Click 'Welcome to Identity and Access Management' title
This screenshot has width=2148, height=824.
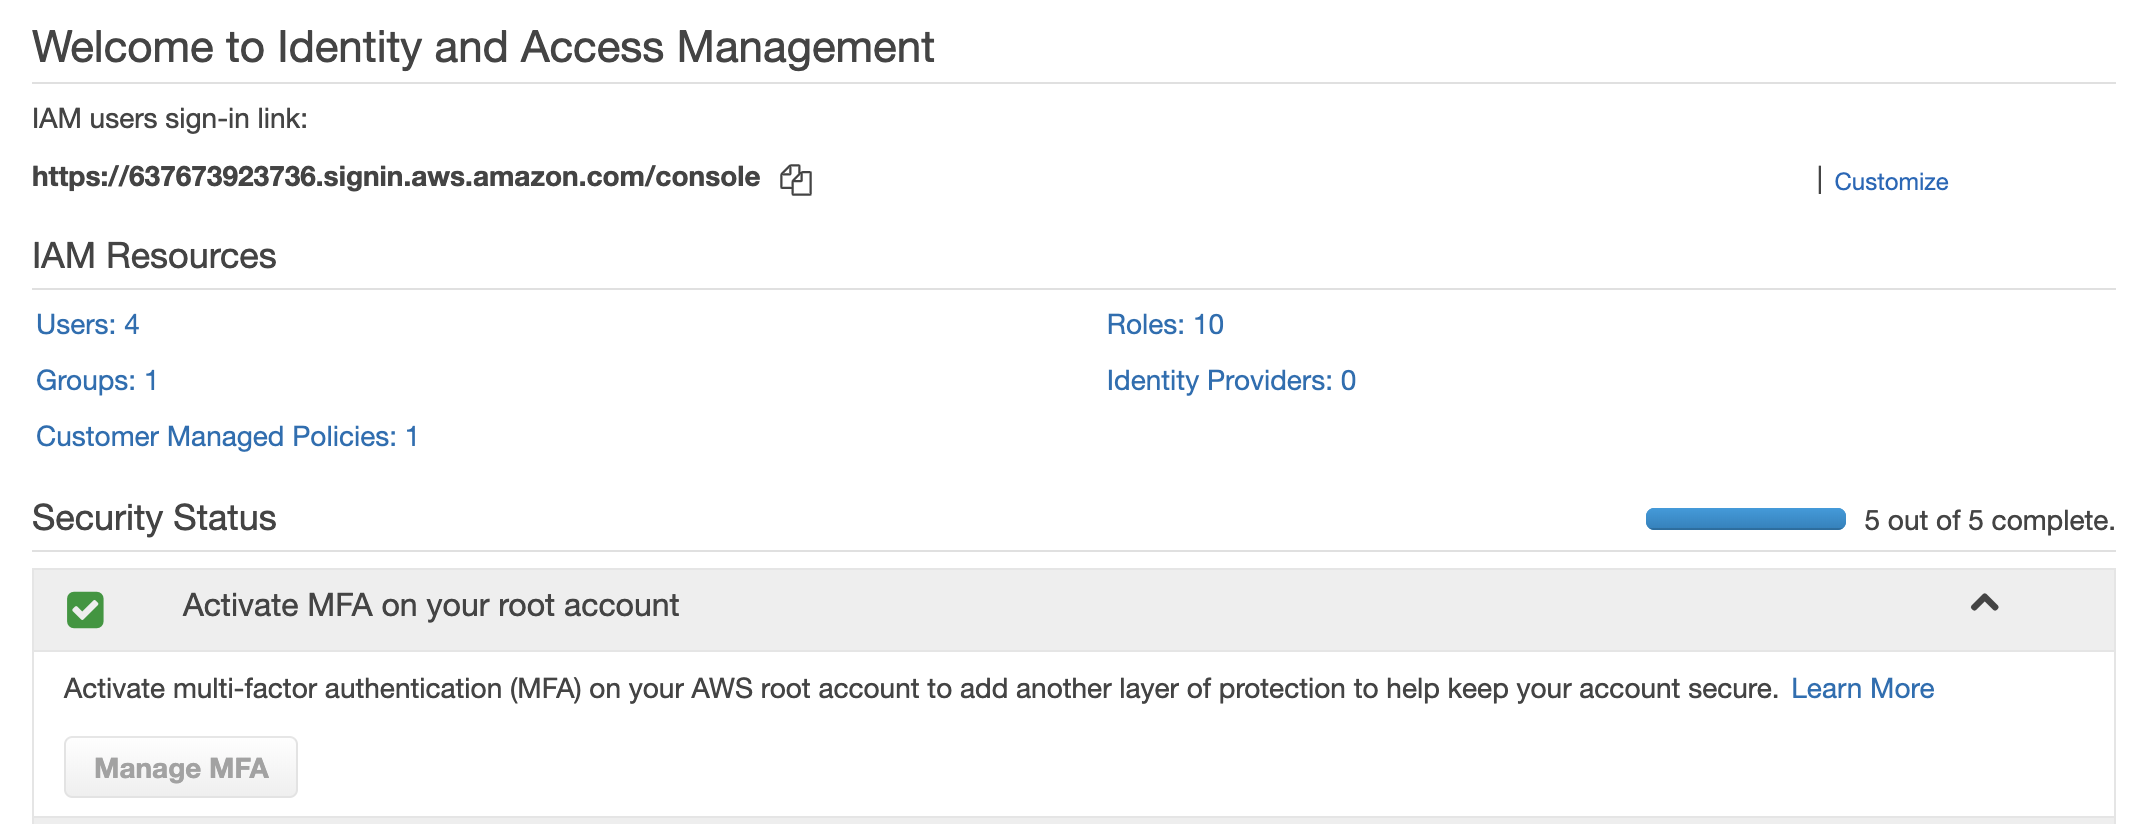pos(483,47)
